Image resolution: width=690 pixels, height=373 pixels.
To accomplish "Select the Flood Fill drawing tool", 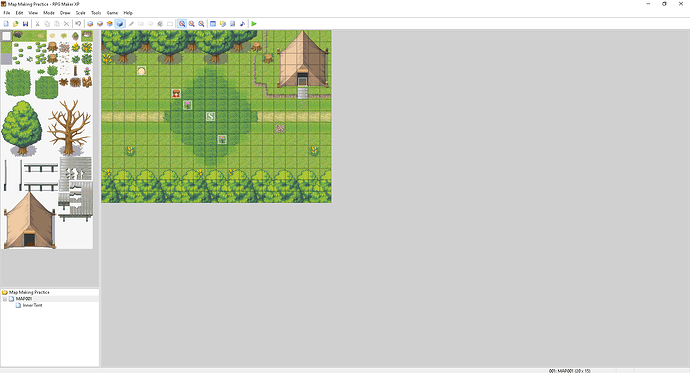I will click(160, 24).
